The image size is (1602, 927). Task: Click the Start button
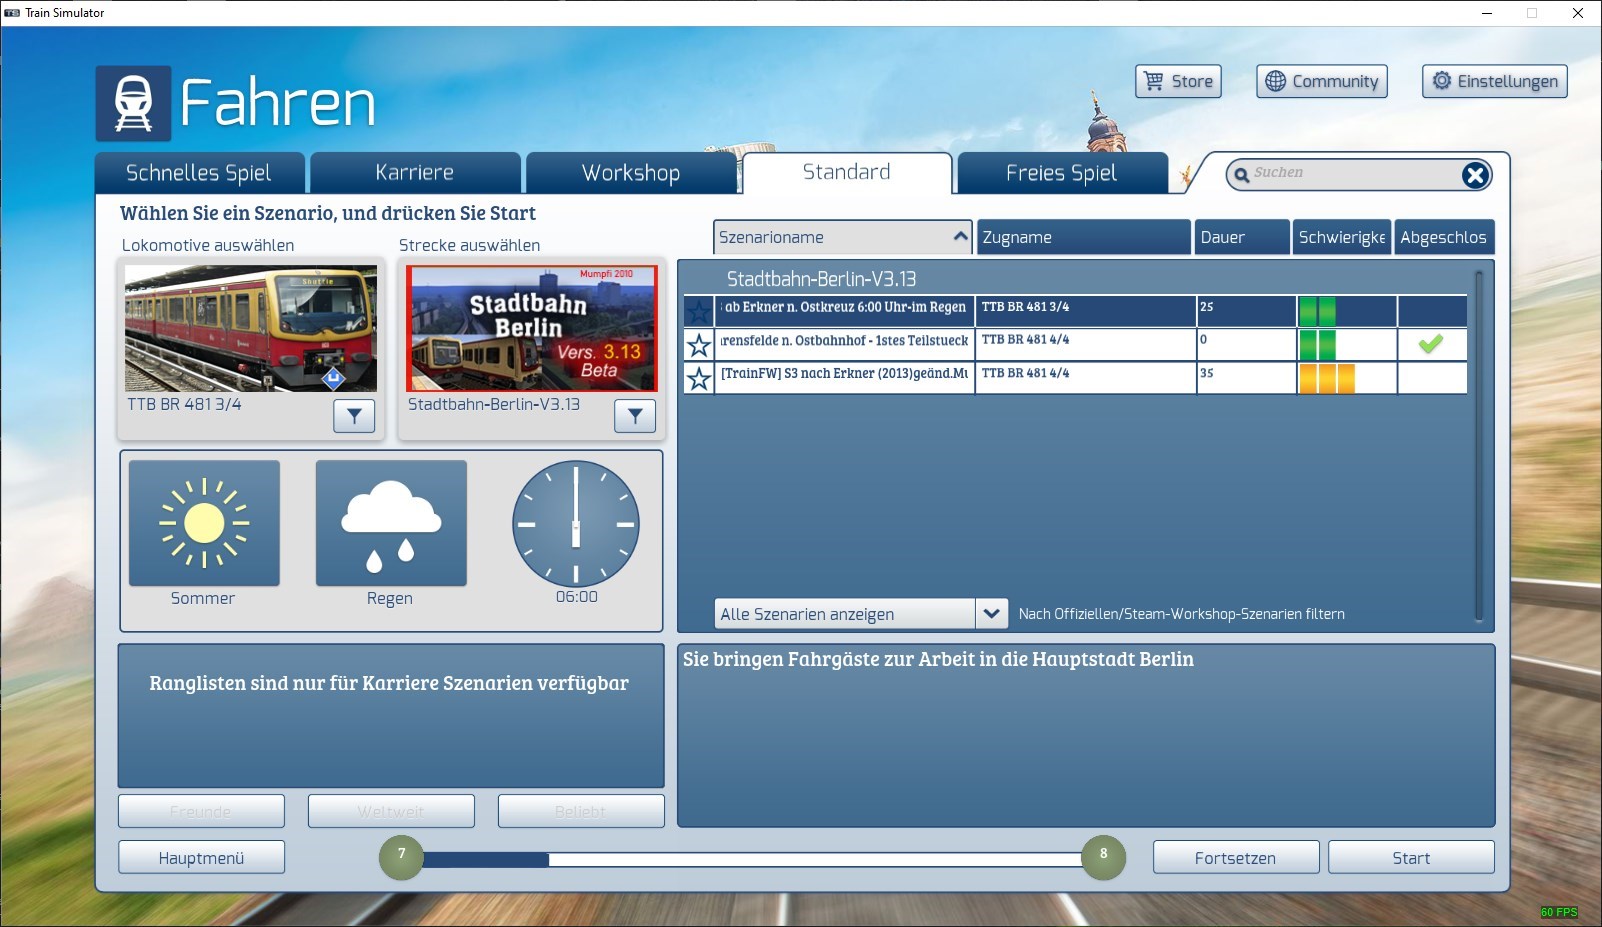pos(1411,858)
